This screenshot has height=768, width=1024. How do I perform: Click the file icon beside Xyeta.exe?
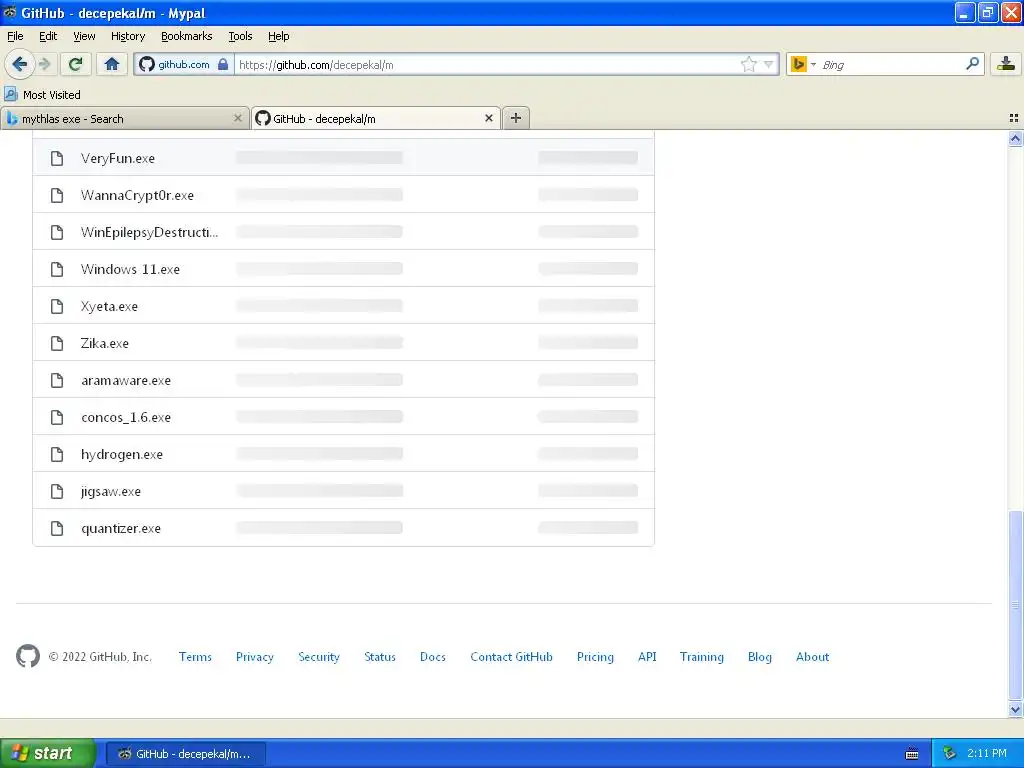point(57,306)
